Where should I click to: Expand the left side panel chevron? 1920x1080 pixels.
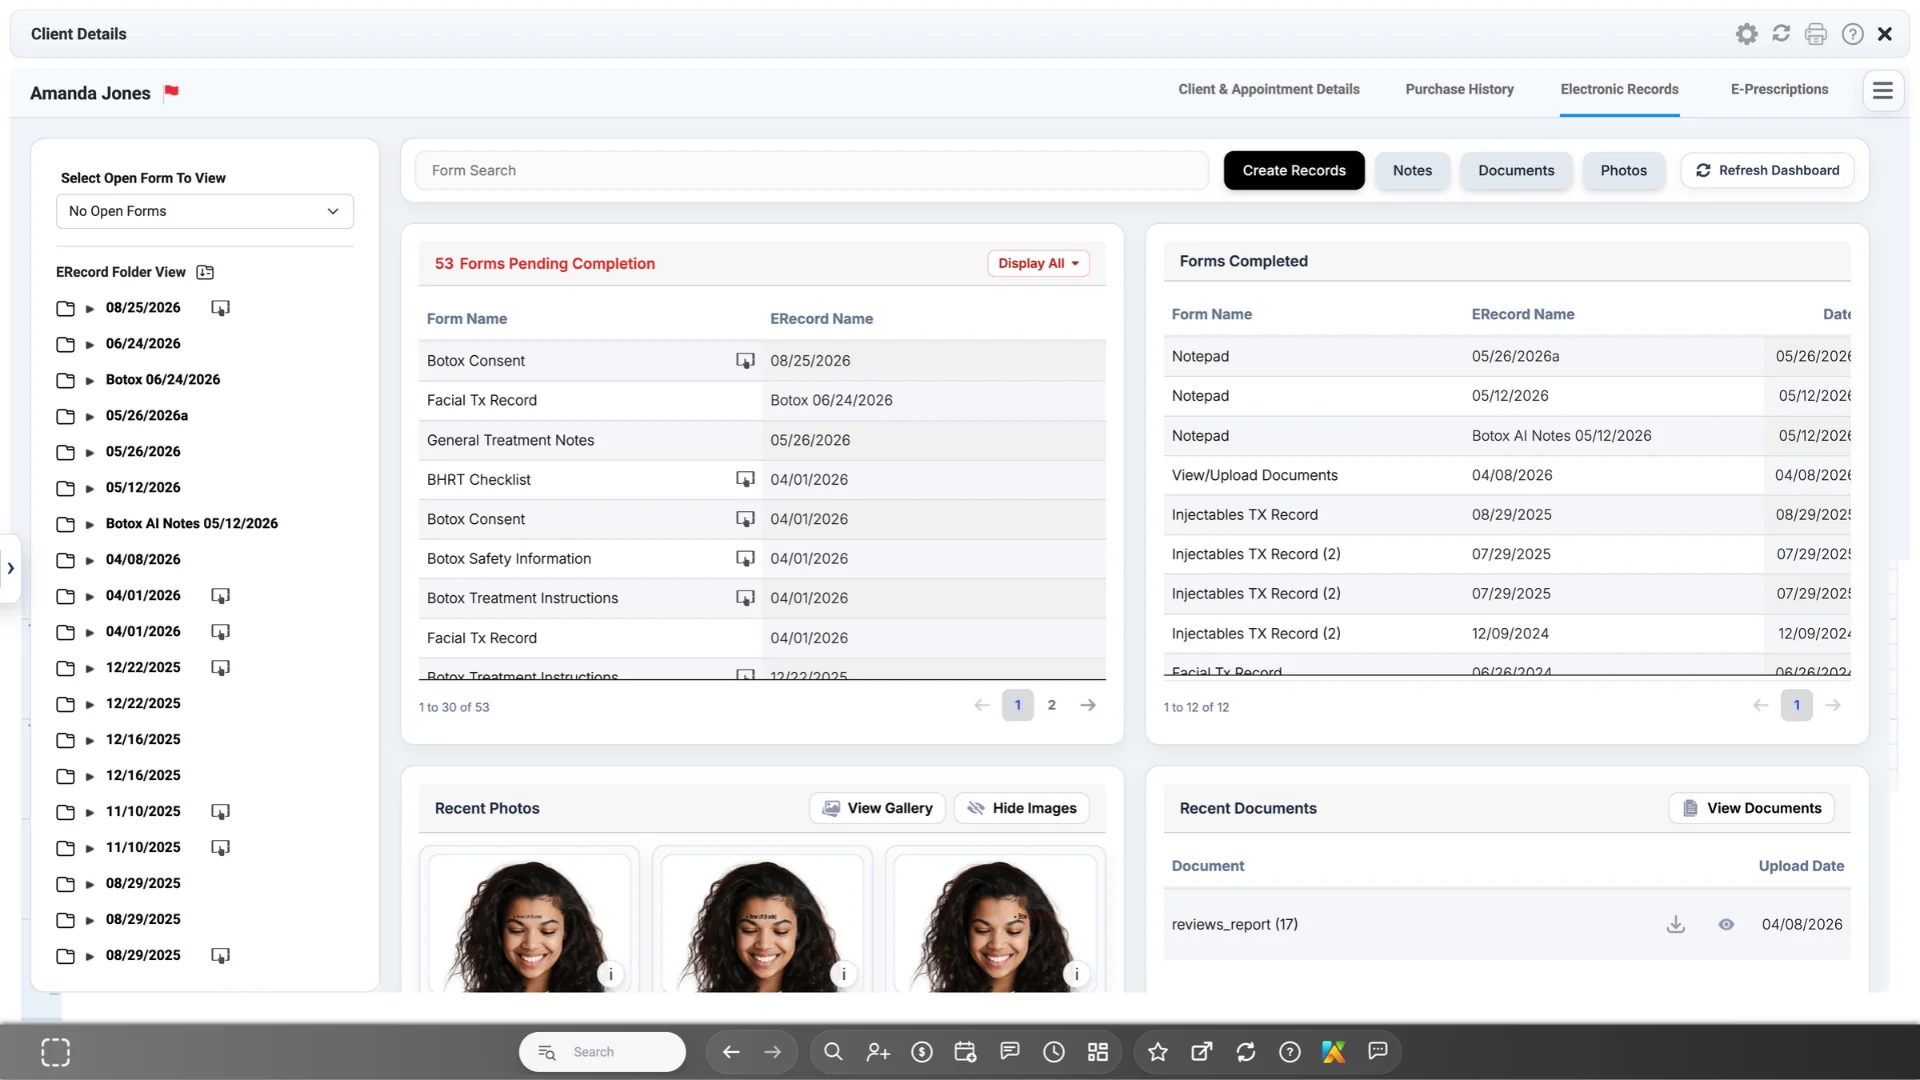tap(10, 568)
